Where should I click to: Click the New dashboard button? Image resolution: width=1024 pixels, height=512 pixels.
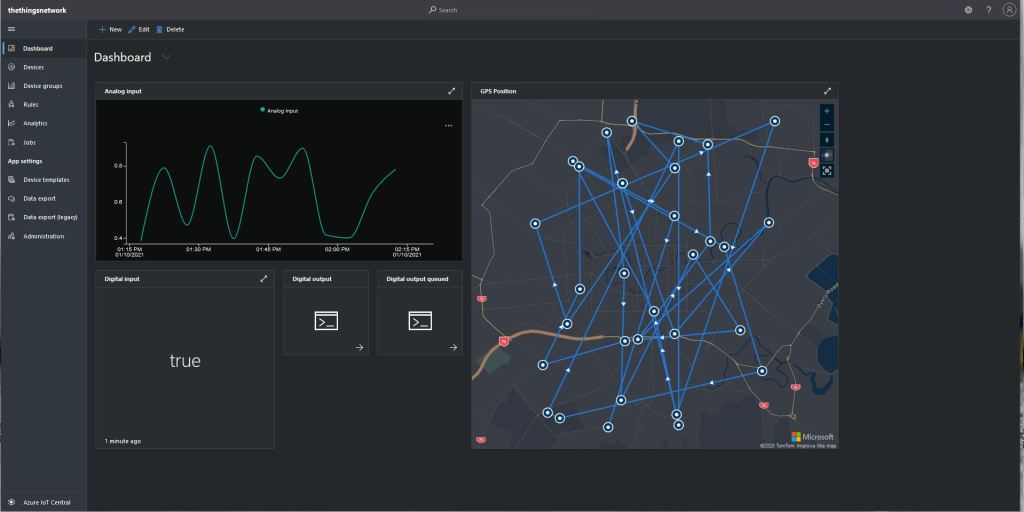(x=110, y=29)
